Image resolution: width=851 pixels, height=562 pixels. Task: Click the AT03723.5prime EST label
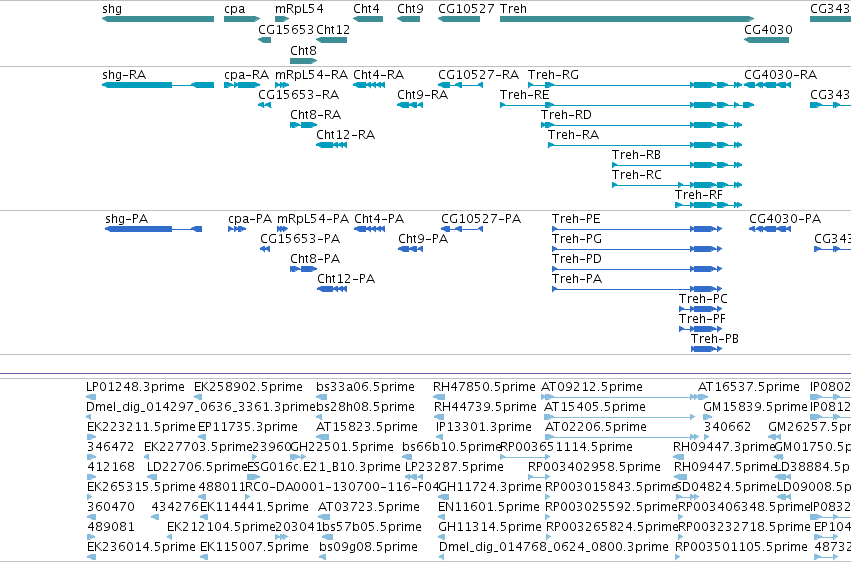[369, 508]
